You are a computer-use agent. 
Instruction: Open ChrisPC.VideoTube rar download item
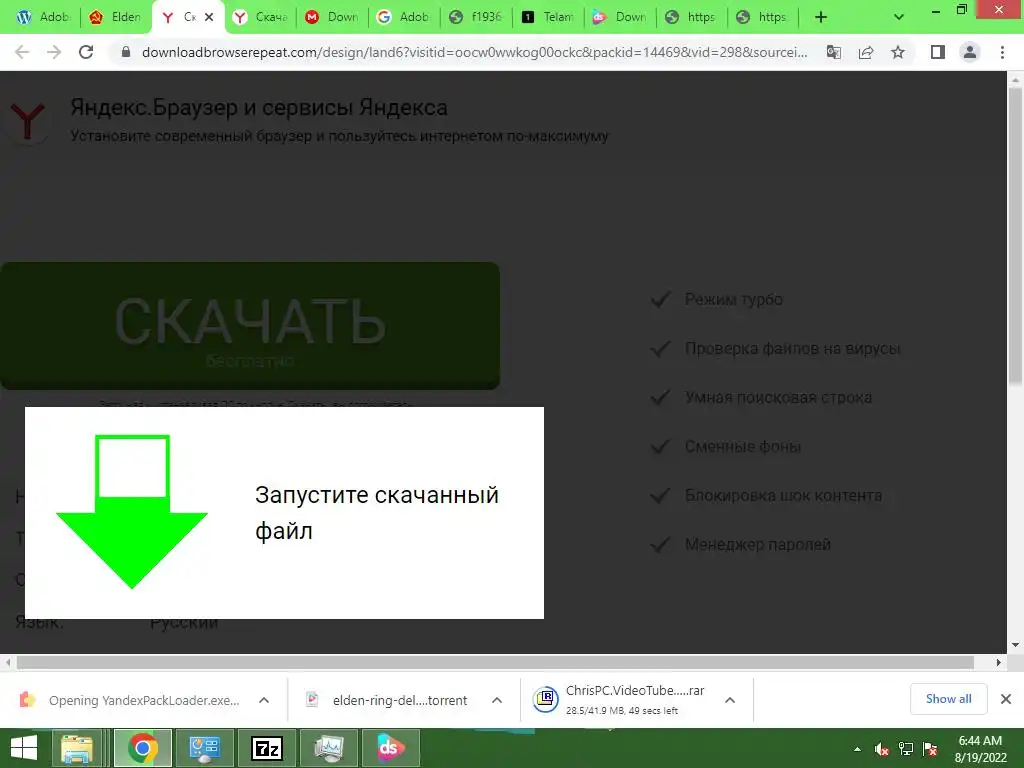[619, 699]
